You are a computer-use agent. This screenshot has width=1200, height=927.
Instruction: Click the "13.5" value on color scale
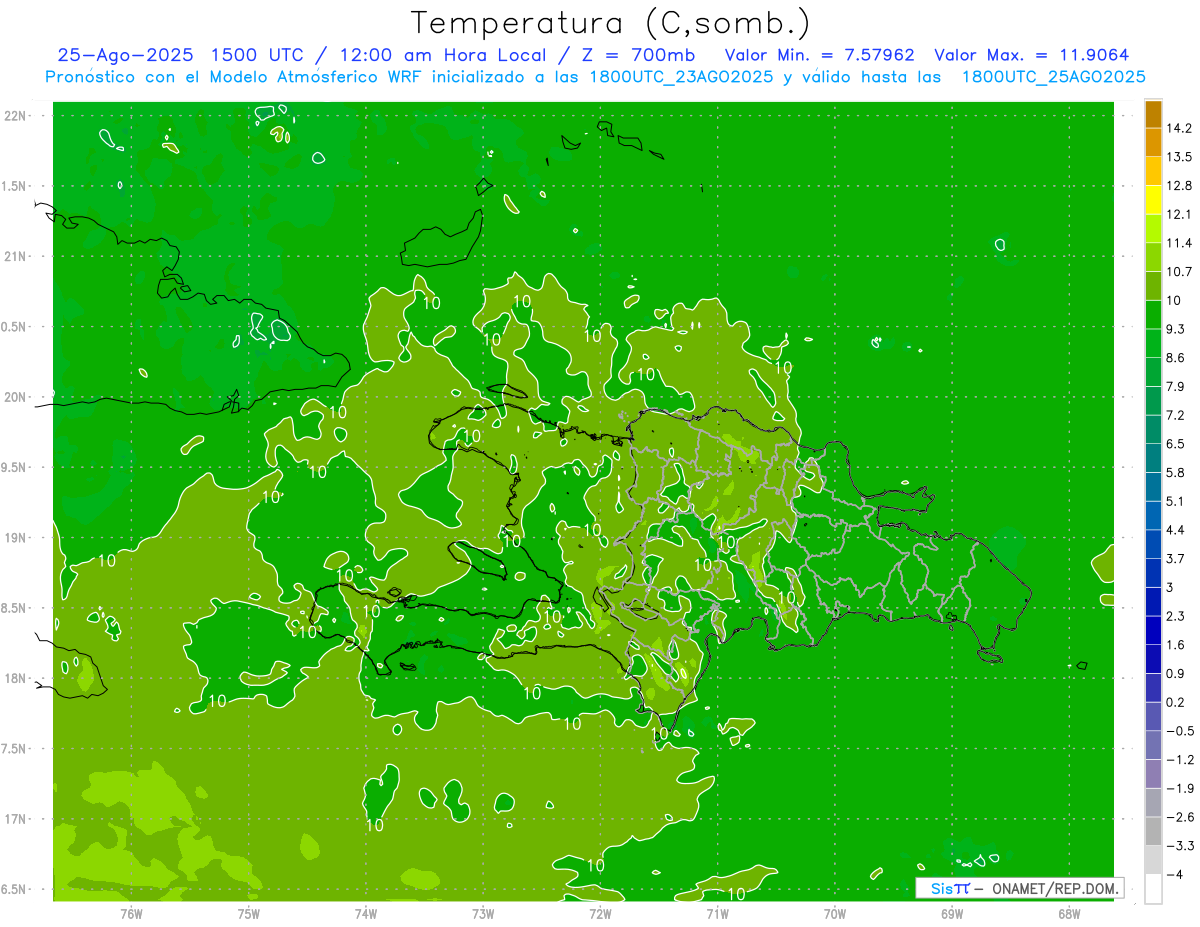click(x=1180, y=157)
